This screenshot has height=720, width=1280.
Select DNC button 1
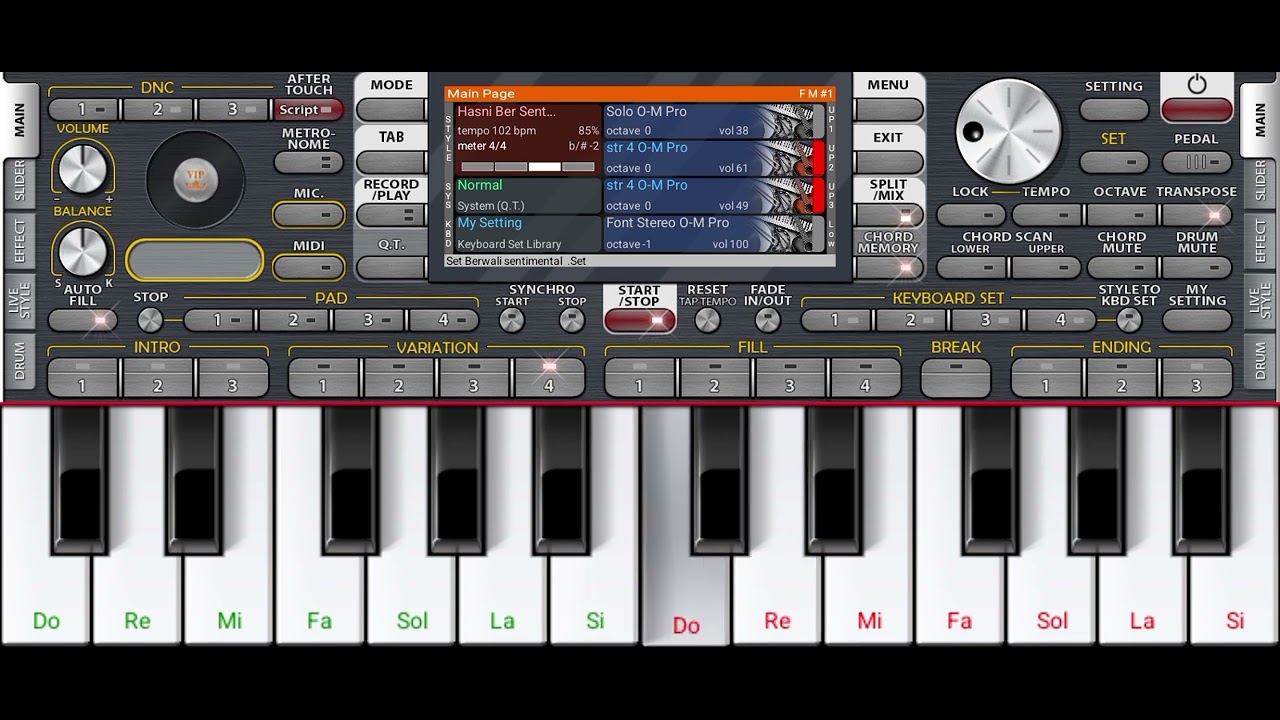[x=84, y=110]
